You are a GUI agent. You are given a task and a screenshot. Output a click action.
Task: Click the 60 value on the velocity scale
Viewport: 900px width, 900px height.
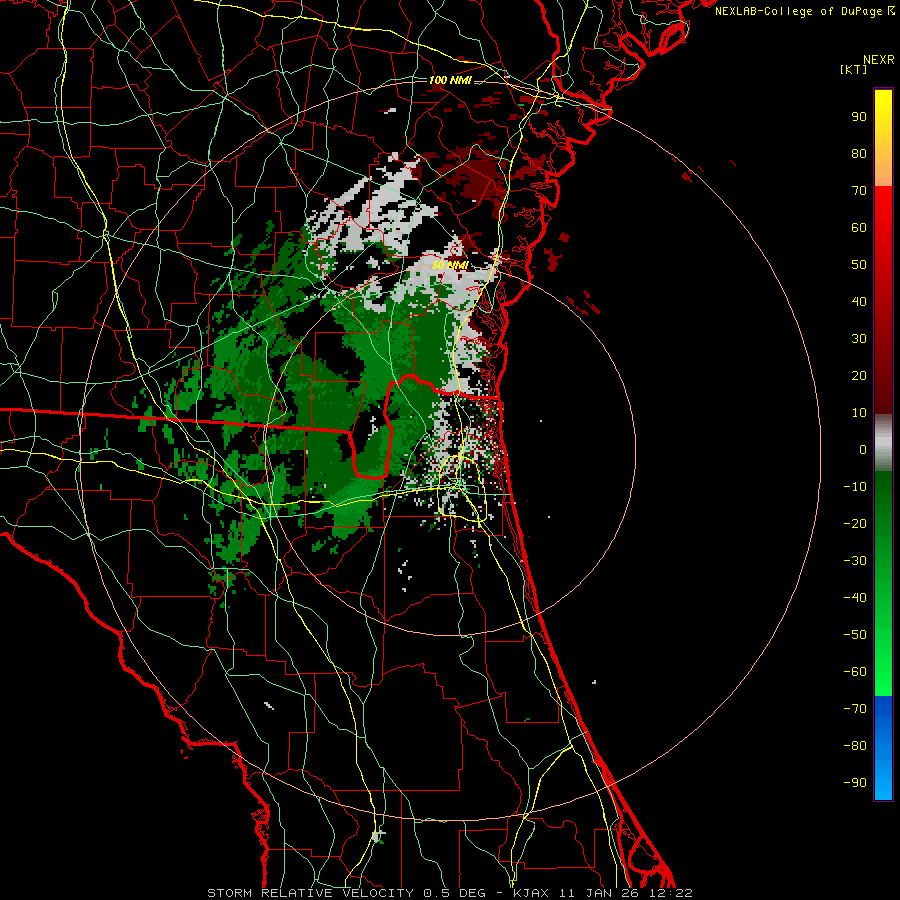tap(859, 228)
